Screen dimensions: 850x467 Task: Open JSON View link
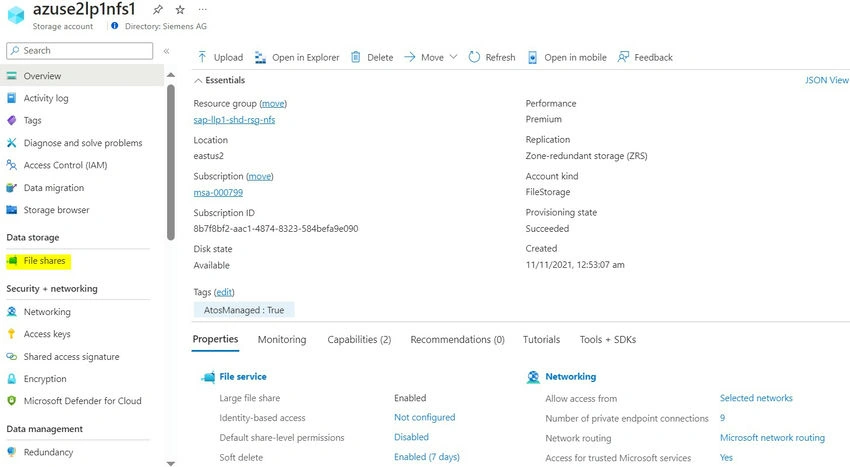coord(827,80)
